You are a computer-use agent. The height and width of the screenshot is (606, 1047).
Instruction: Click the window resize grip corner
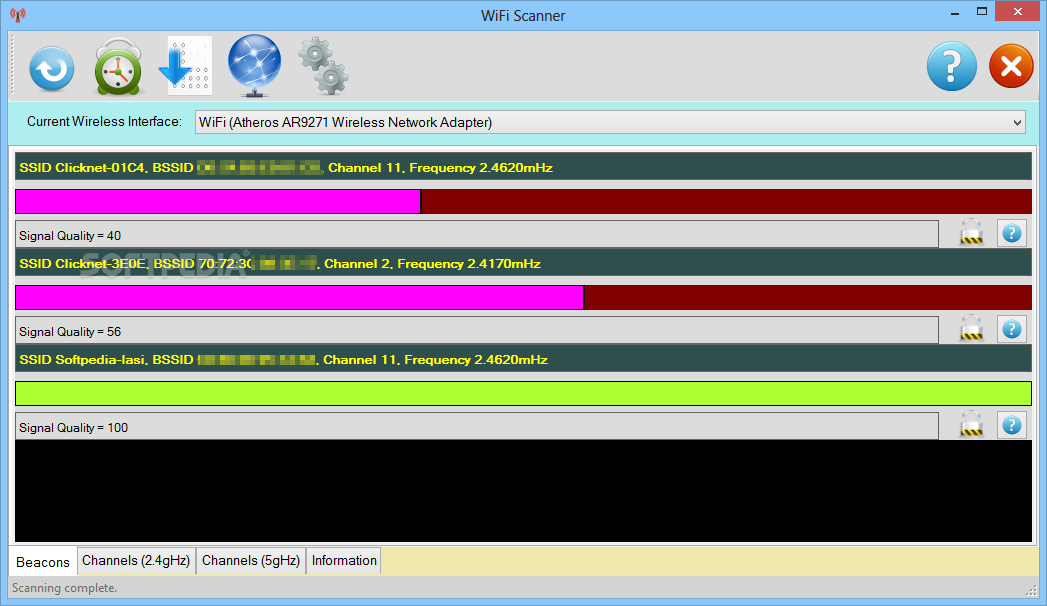pos(1032,590)
